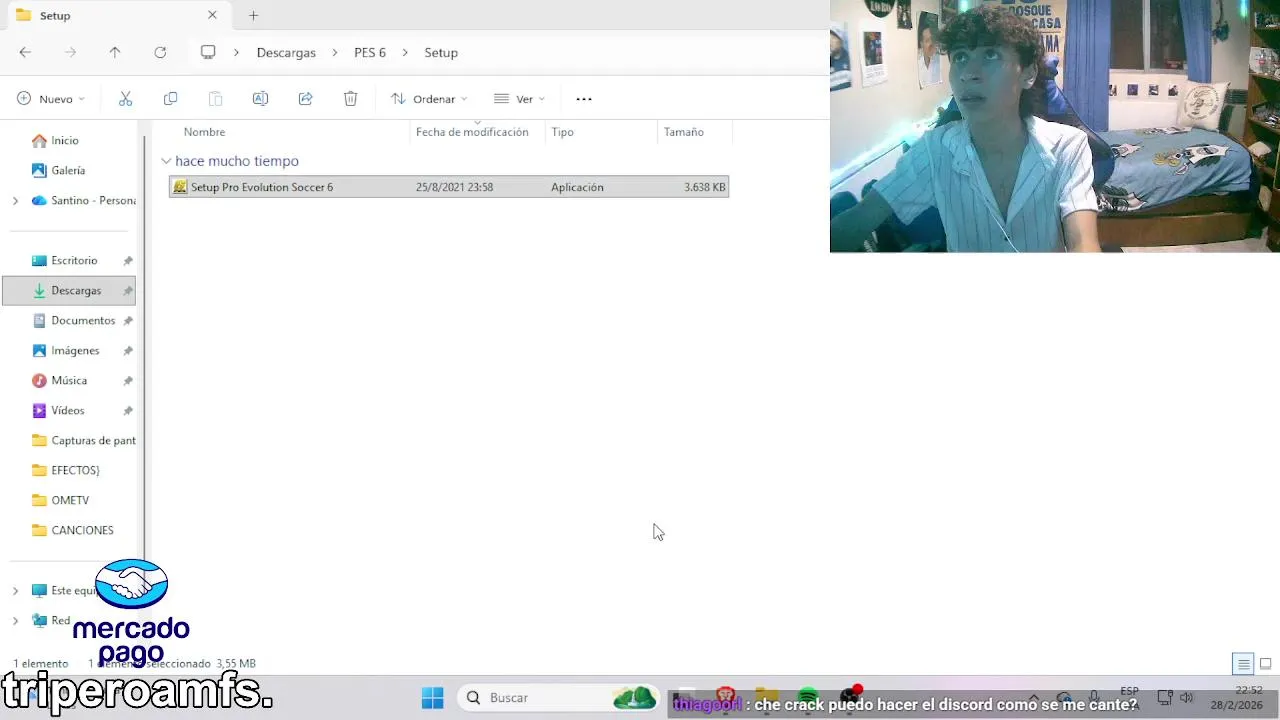Screen dimensions: 1280x720
Task: Open a new Explorer tab with plus
Action: coord(253,15)
